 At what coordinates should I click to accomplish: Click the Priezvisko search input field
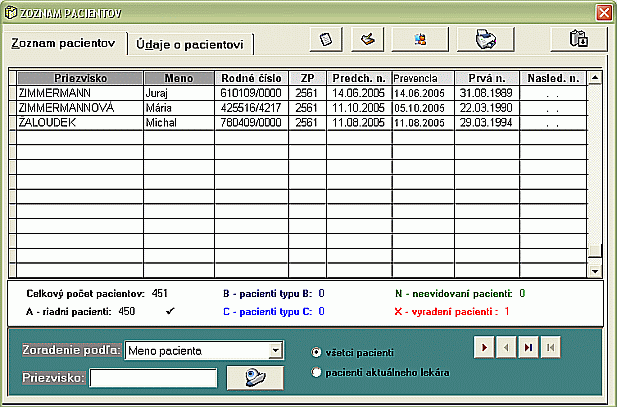click(153, 378)
